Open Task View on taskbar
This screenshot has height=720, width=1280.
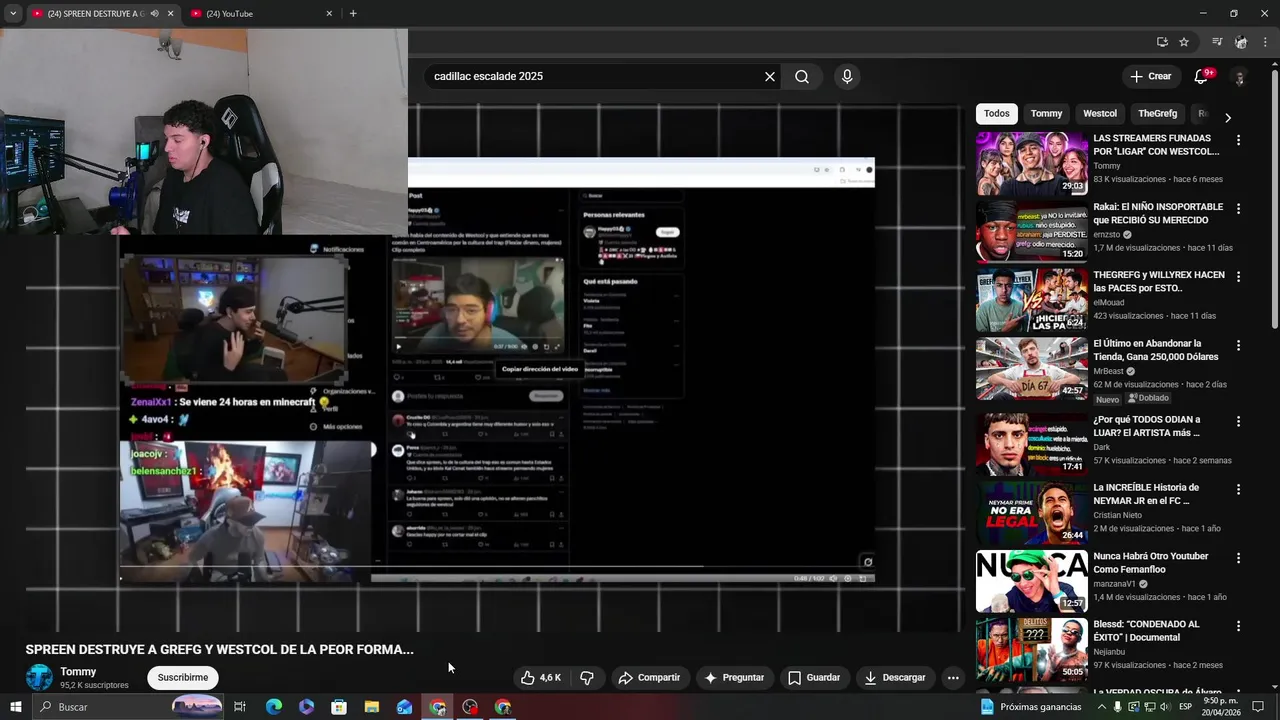[240, 707]
